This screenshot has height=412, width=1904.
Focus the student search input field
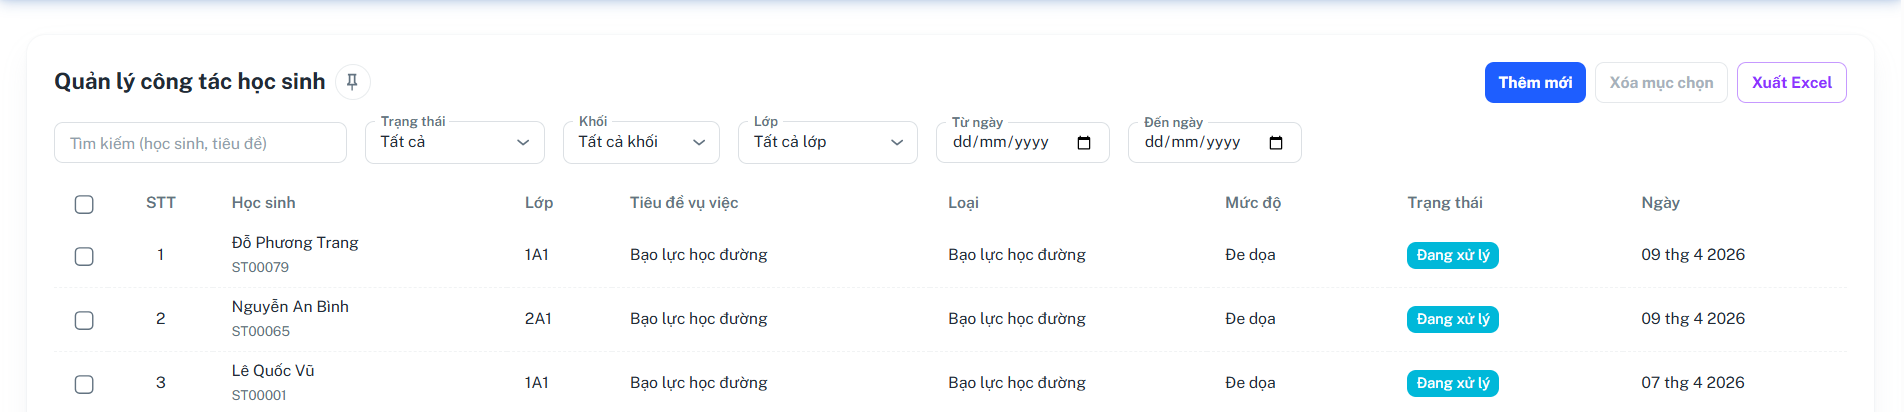coord(200,143)
